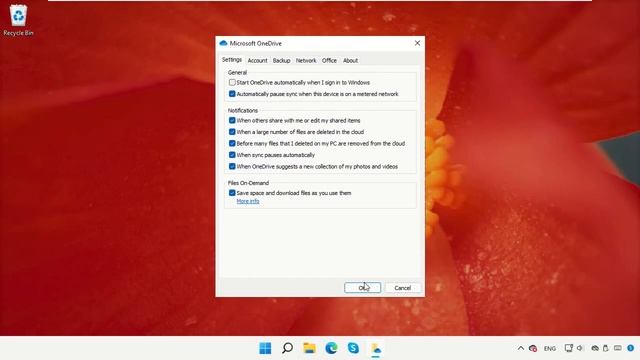Viewport: 640px width, 360px height.
Task: Click OneDrive tray icon with red badge
Action: (x=533, y=348)
